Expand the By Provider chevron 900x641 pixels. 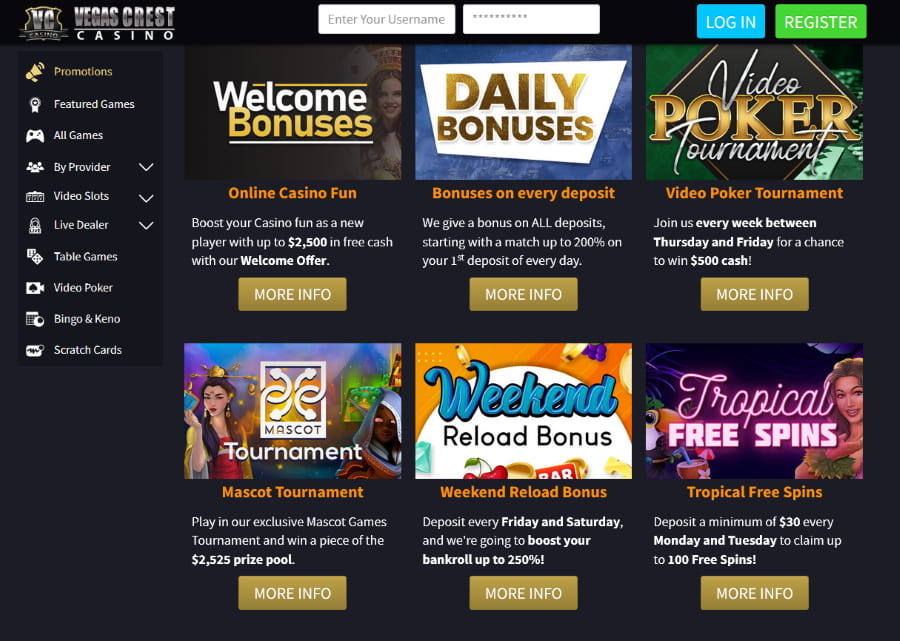146,167
